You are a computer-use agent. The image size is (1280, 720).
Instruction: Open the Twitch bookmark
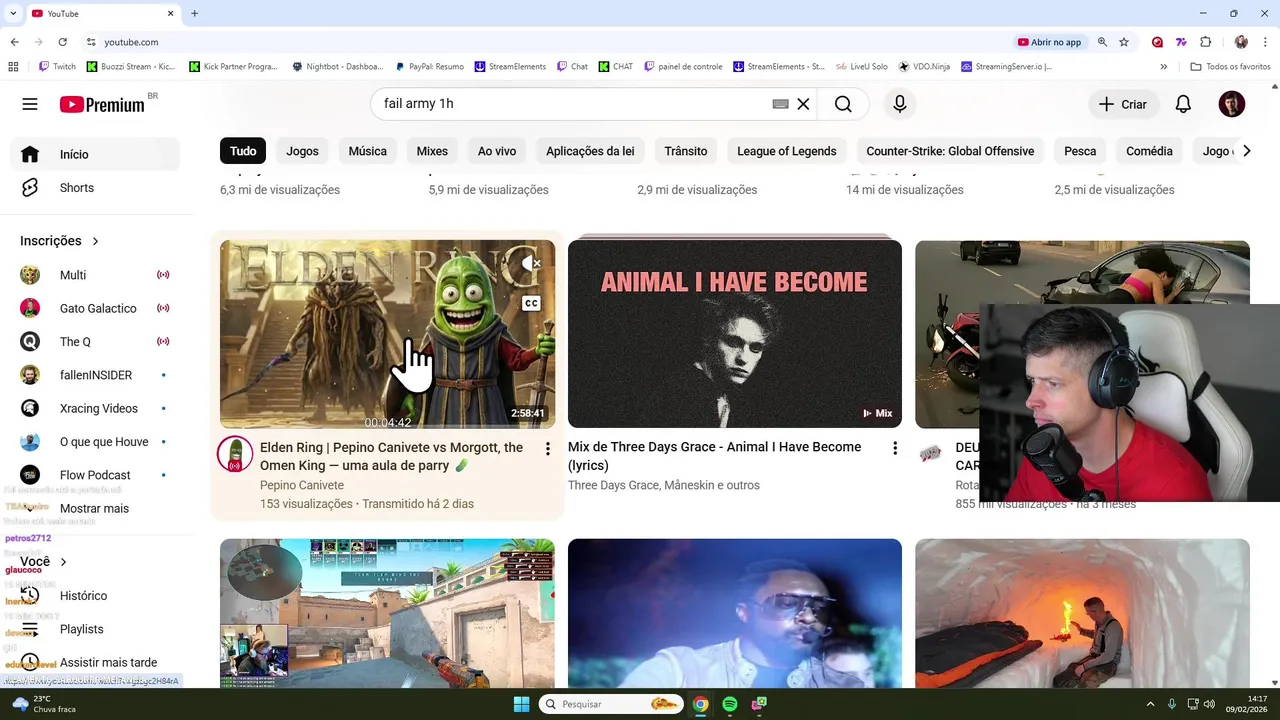[x=57, y=67]
